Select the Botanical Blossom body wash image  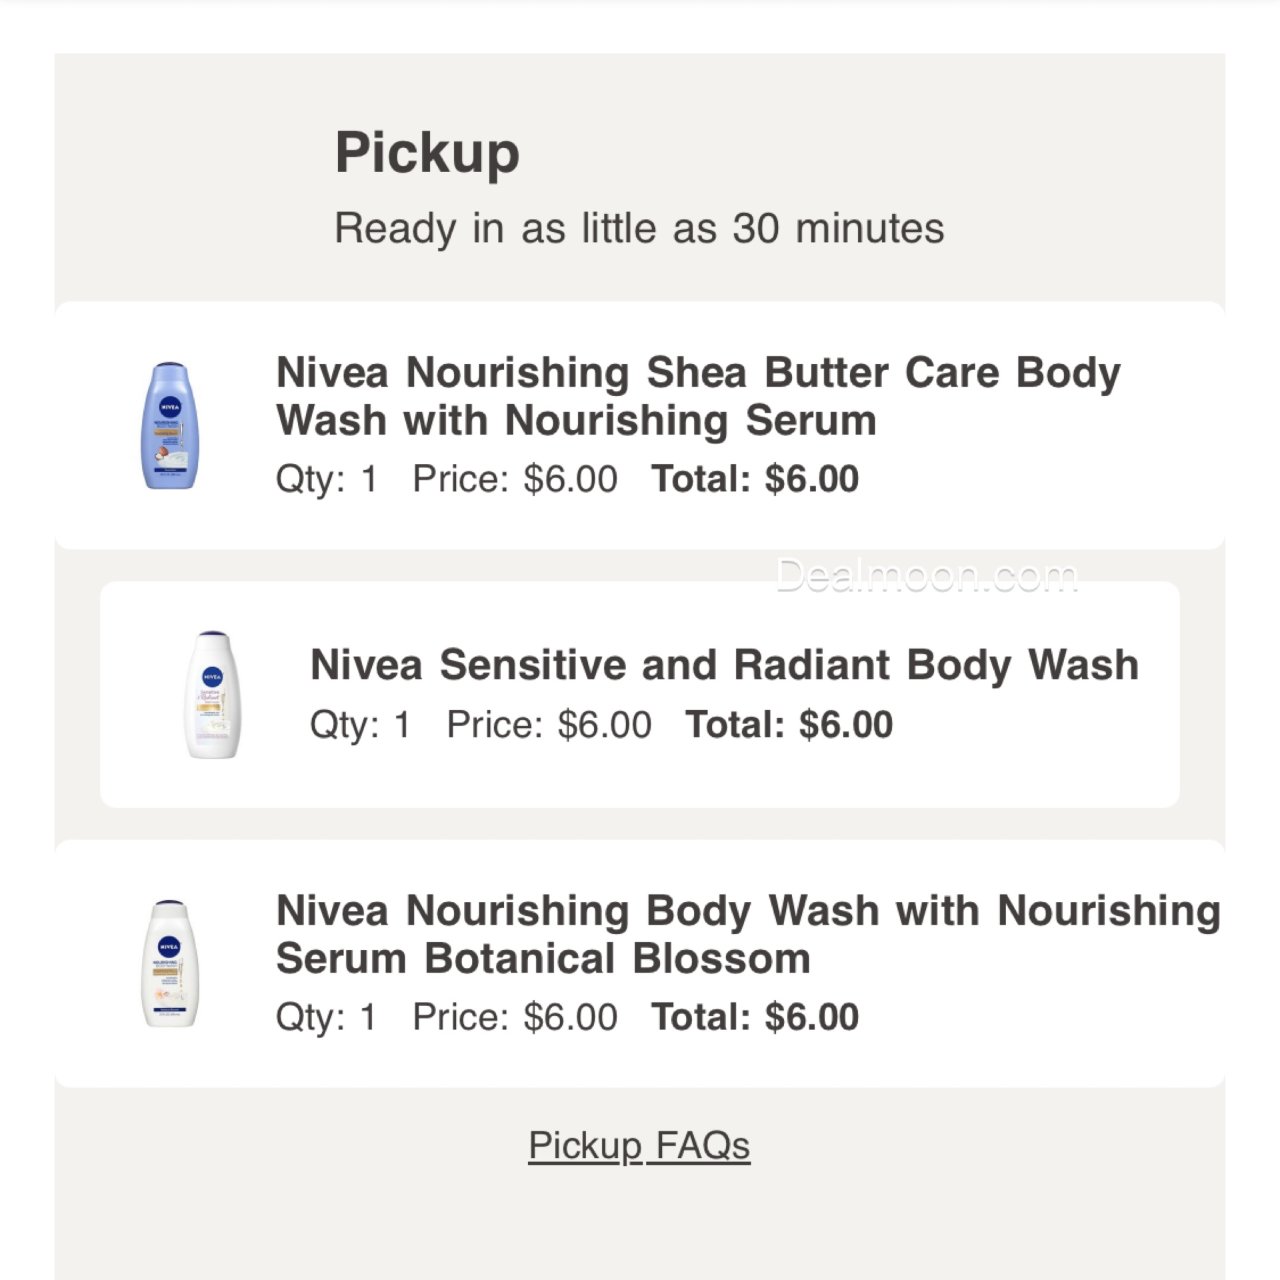point(170,964)
